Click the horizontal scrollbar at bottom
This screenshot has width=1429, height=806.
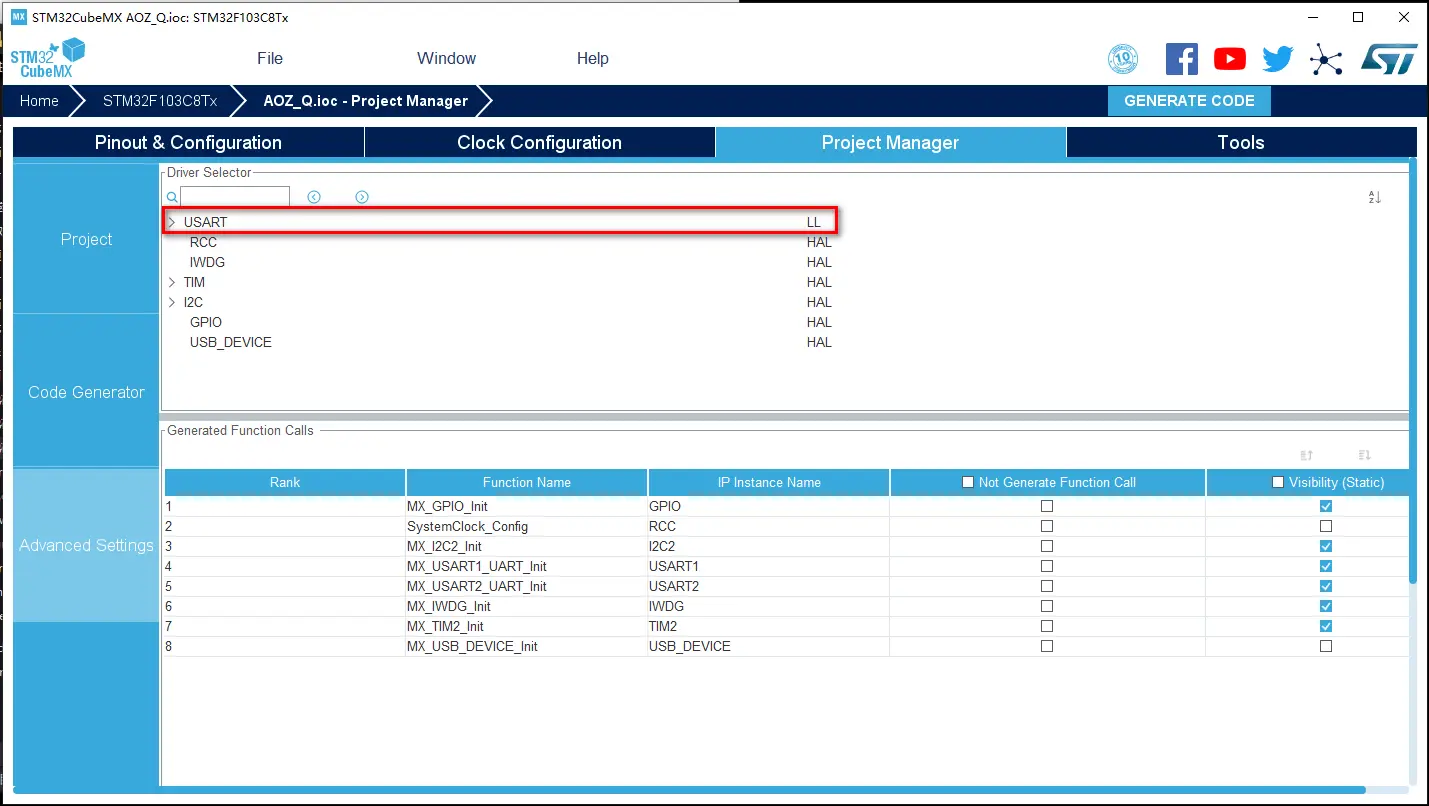pos(690,791)
